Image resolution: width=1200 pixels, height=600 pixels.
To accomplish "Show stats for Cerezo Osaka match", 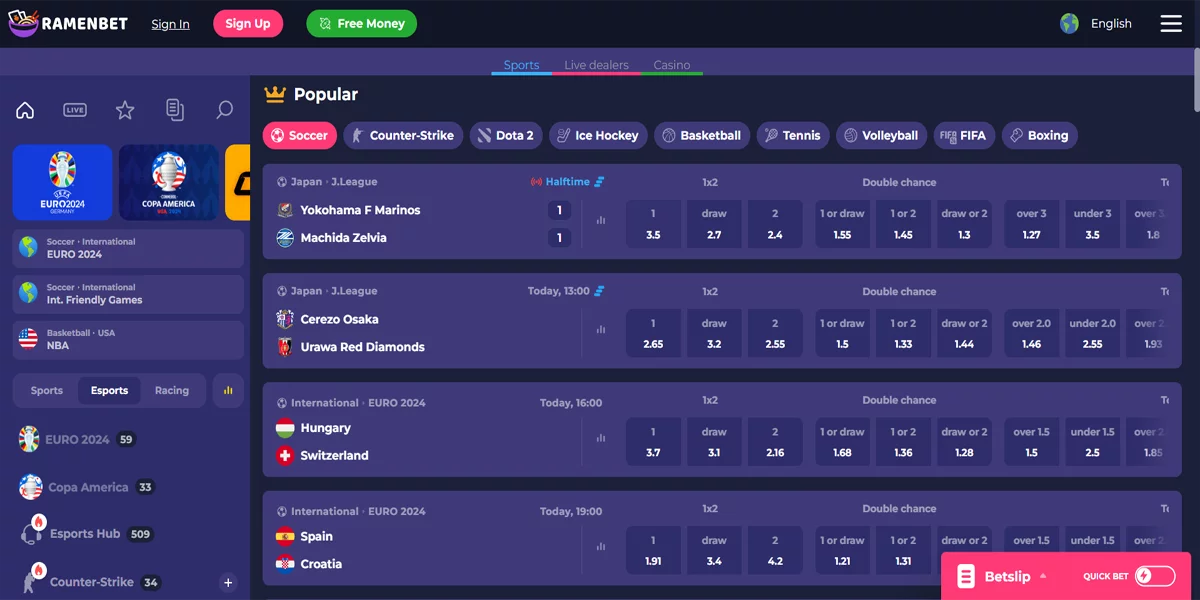I will (601, 329).
